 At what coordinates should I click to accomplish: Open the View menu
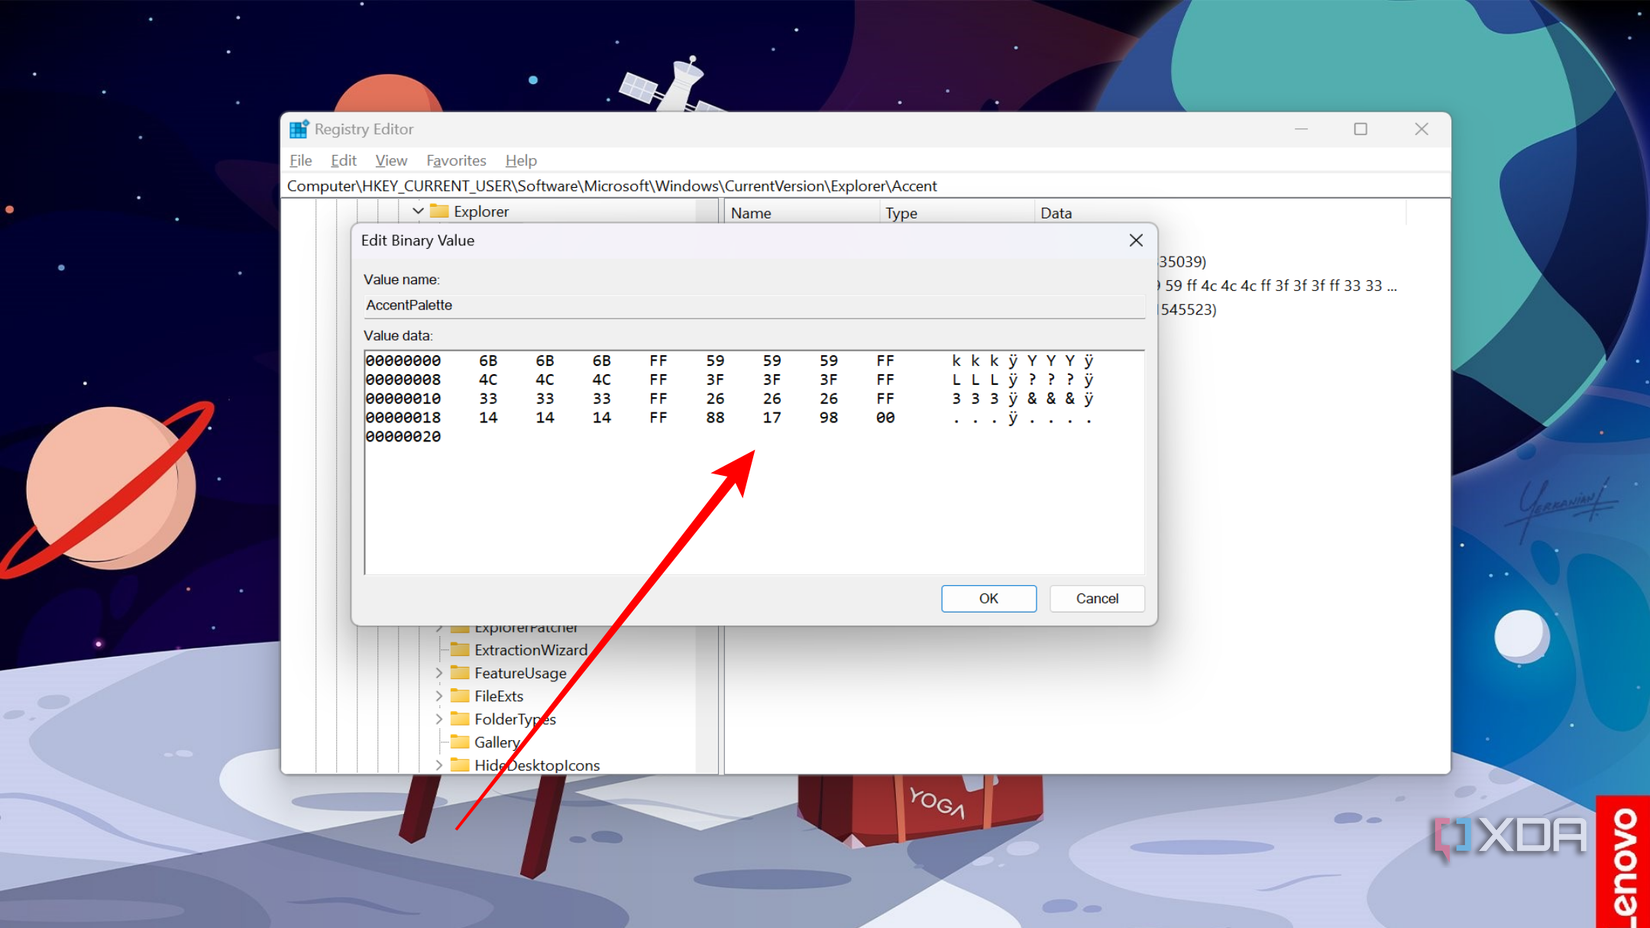coord(391,160)
